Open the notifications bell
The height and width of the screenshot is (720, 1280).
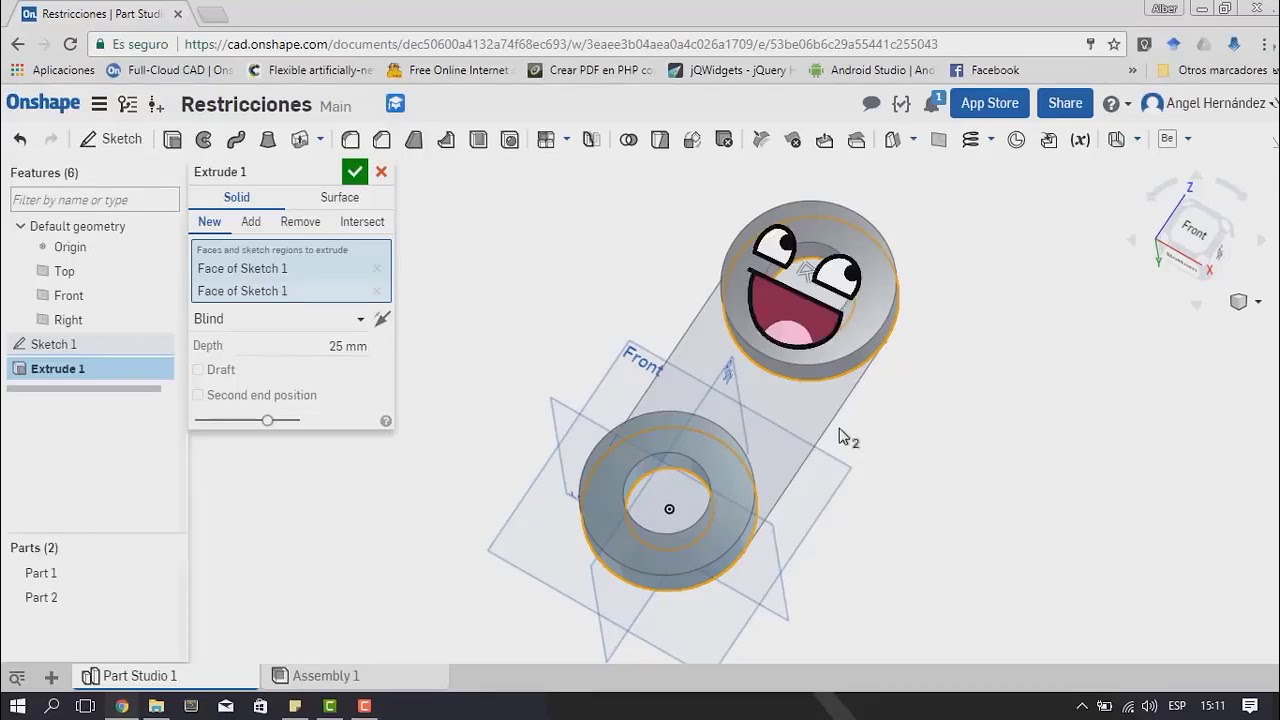pos(932,103)
